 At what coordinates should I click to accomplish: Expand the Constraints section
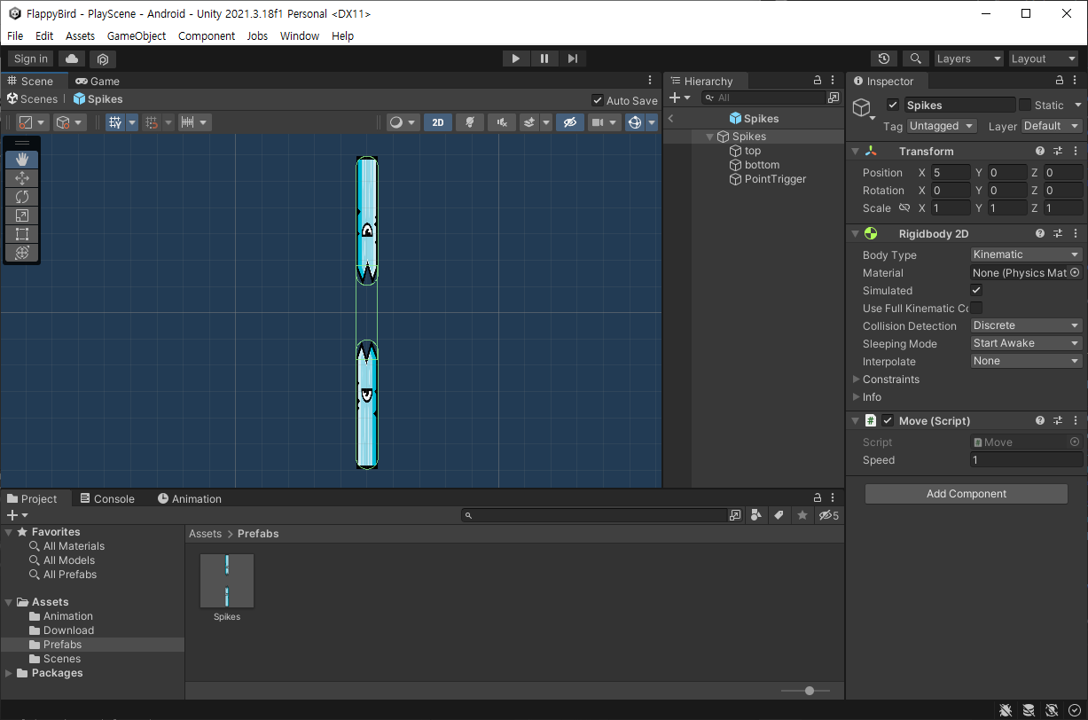(856, 379)
